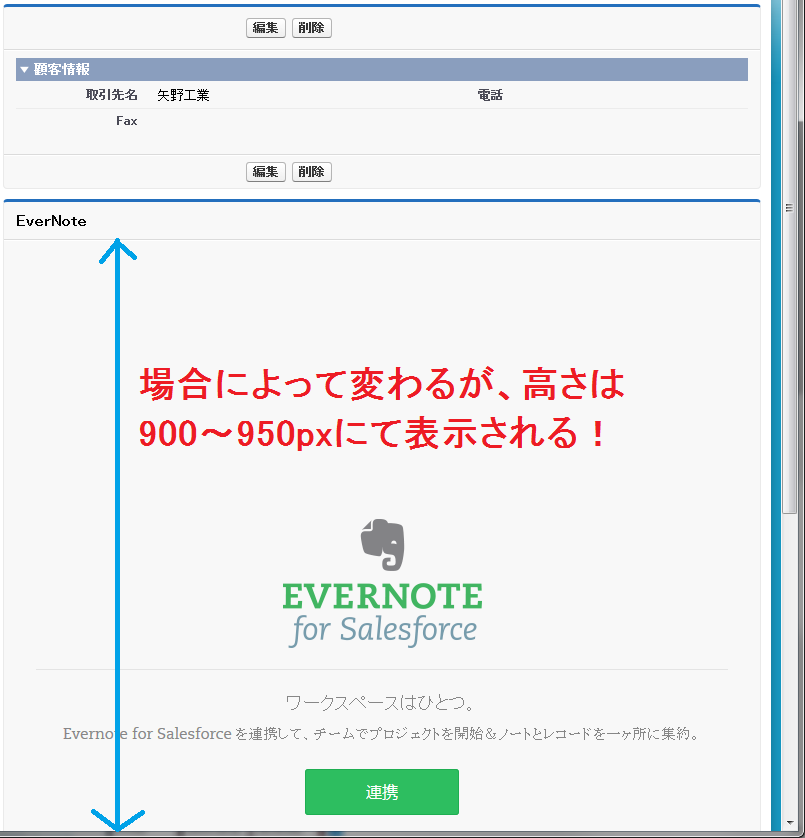Viewport: 805px width, 838px height.
Task: Click the 削除 button below the Fax row
Action: (x=312, y=172)
